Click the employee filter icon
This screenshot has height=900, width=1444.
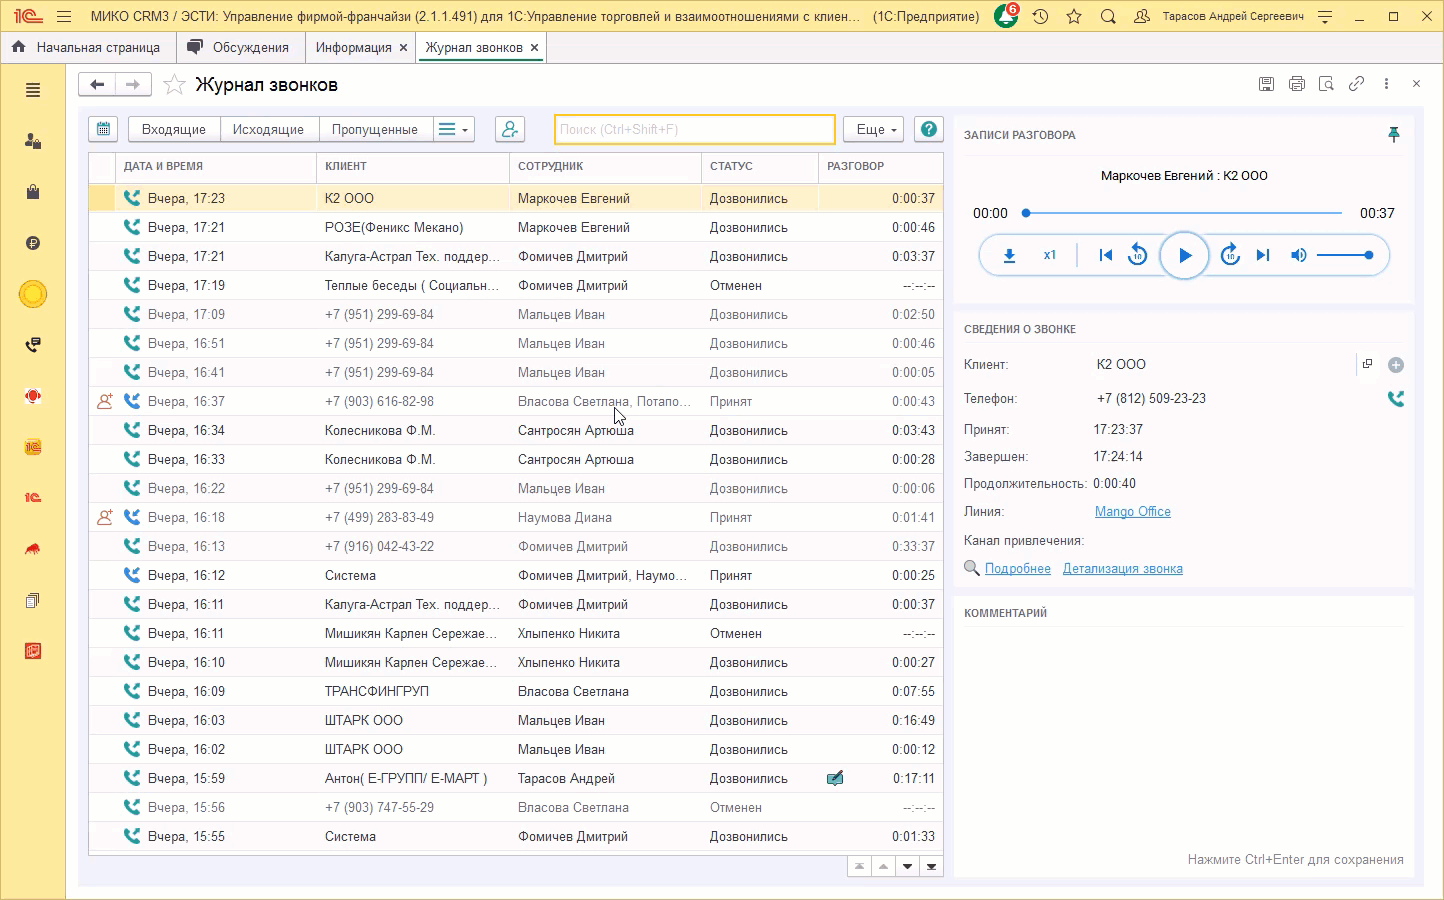[510, 129]
